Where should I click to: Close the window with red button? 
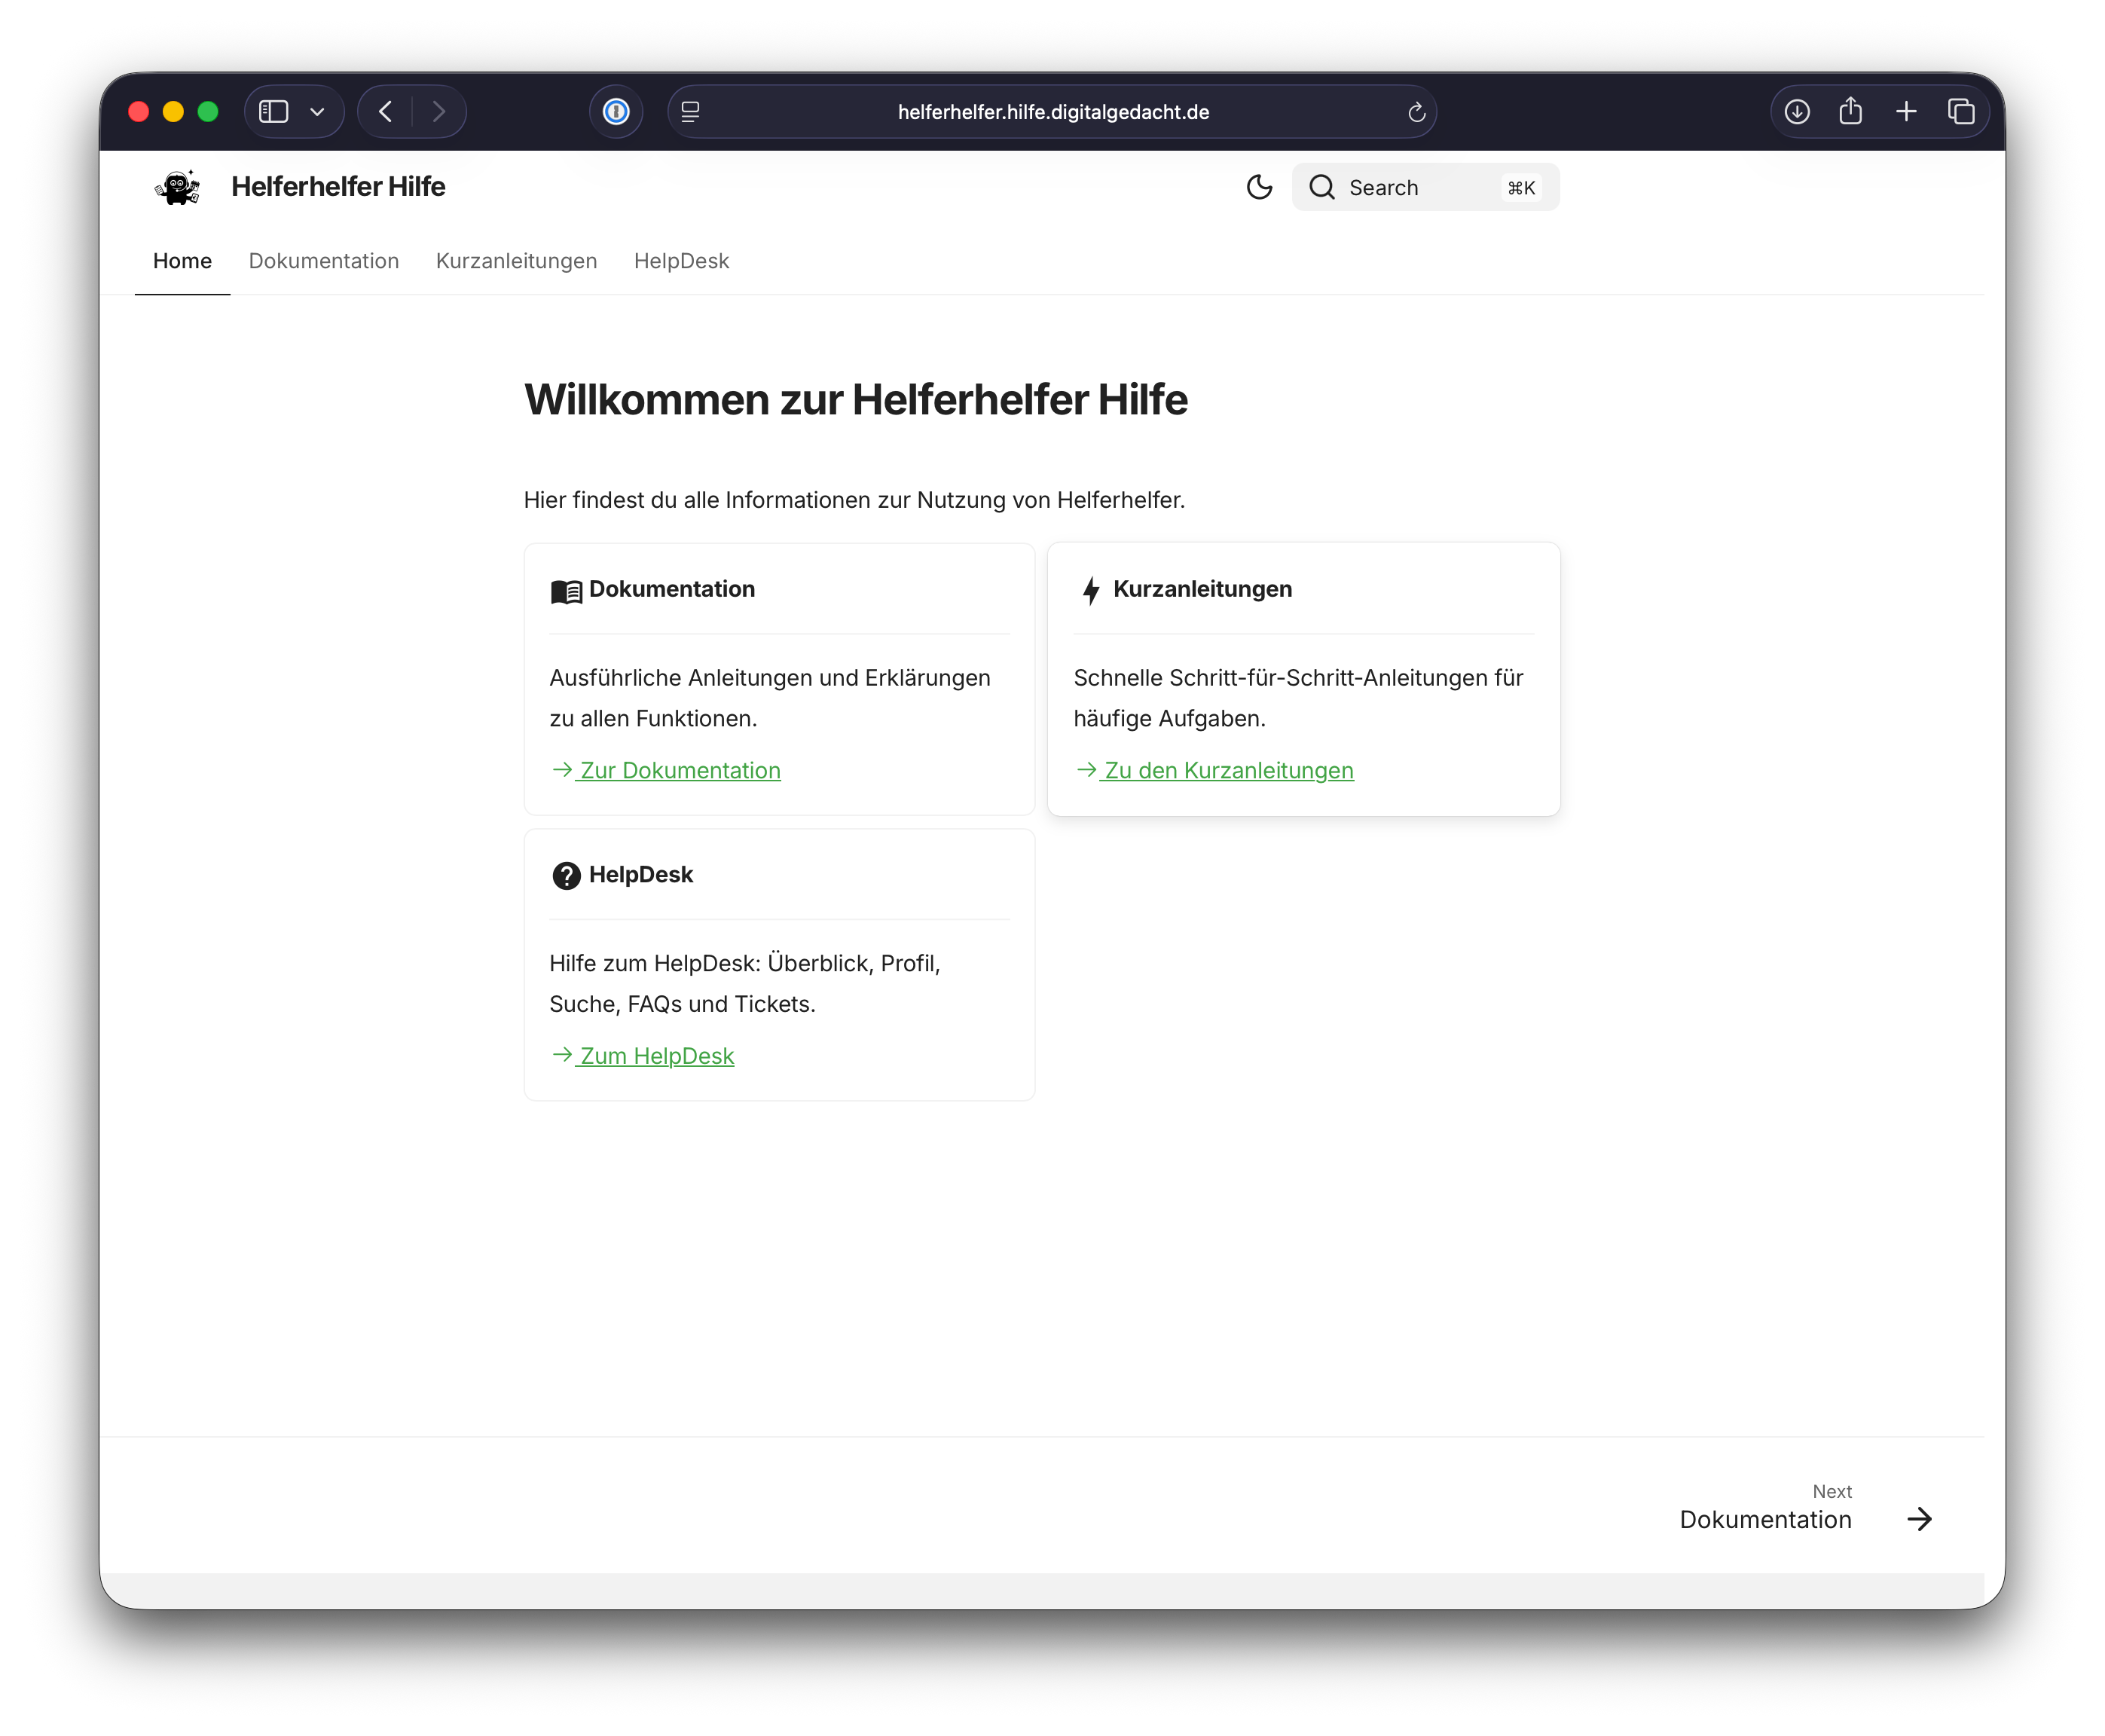tap(139, 111)
